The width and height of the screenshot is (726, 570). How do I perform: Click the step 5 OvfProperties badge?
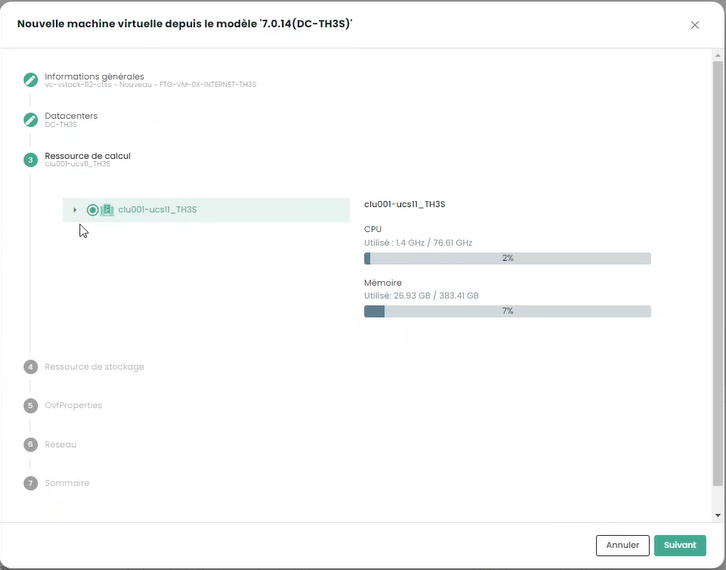click(31, 406)
